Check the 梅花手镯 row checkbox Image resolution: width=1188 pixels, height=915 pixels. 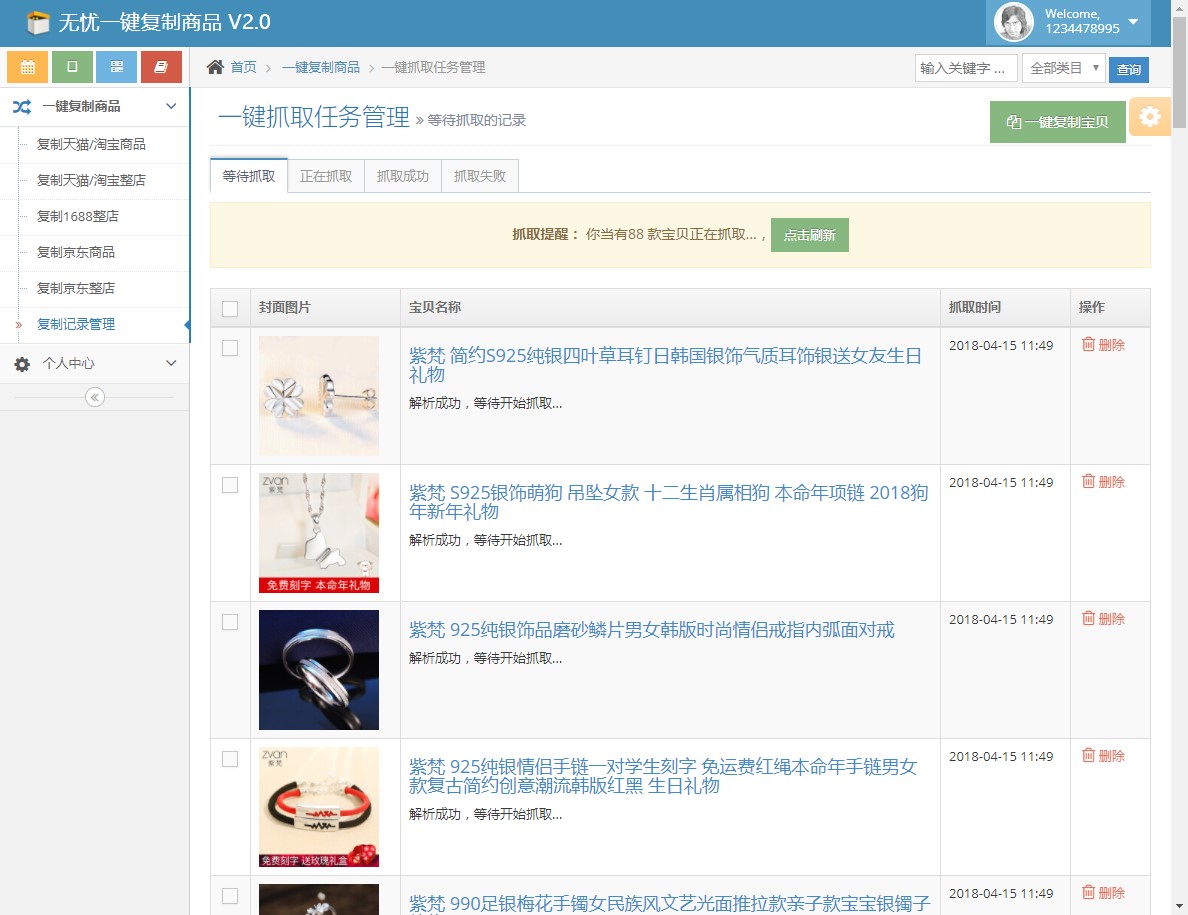tap(230, 896)
